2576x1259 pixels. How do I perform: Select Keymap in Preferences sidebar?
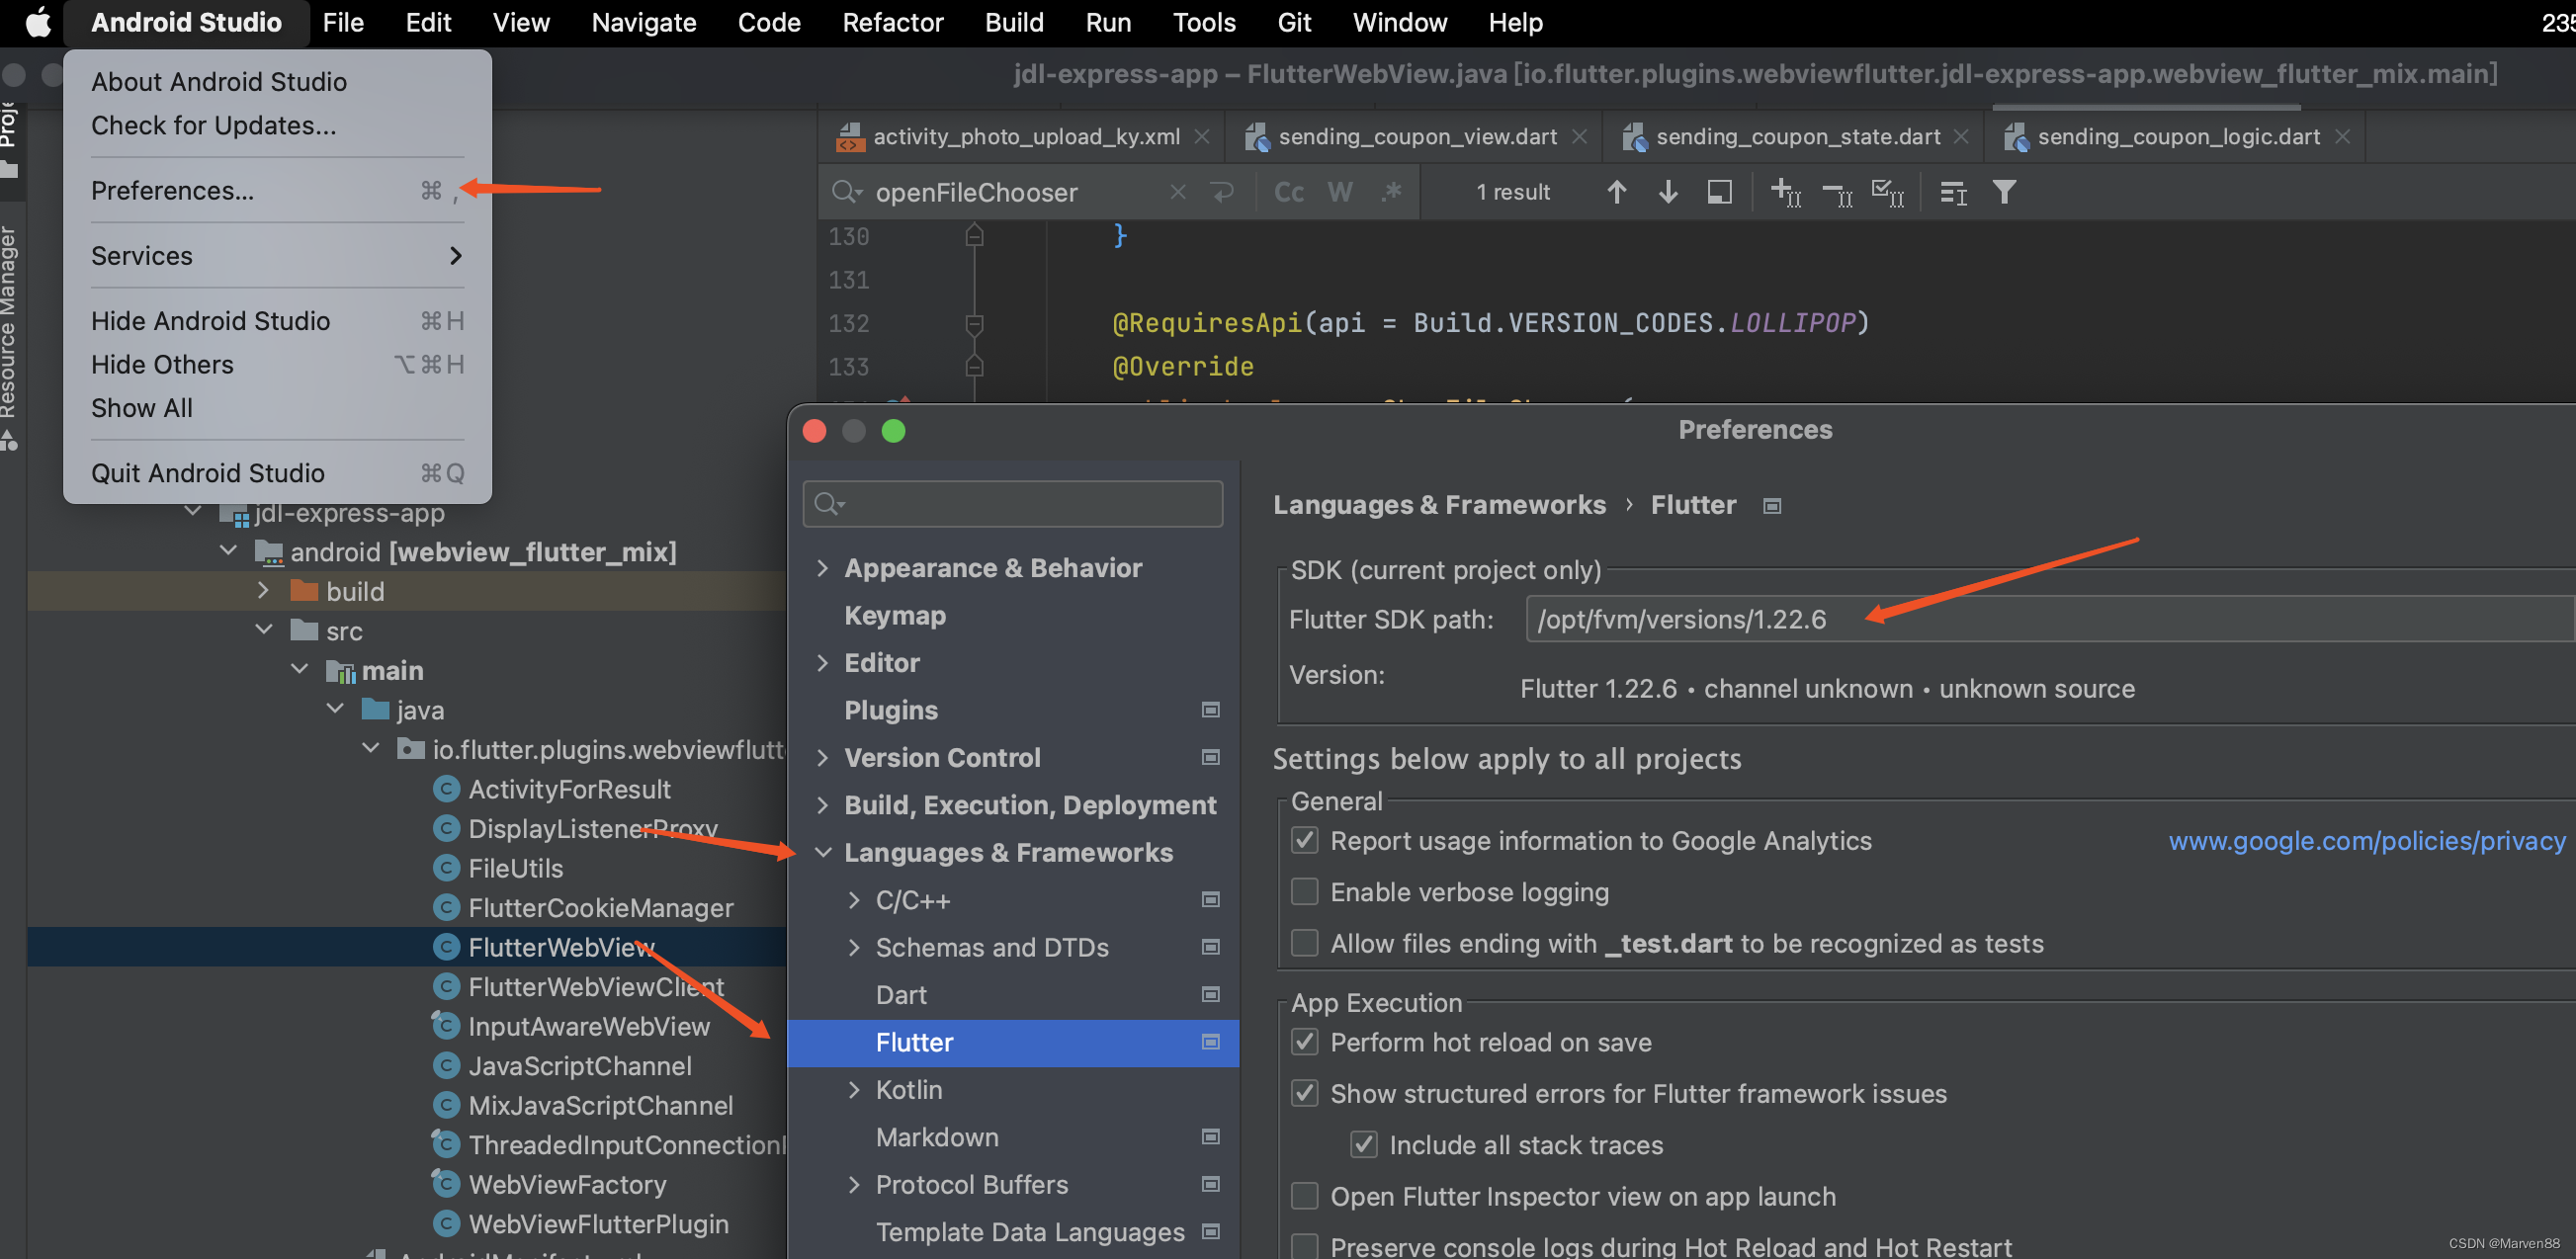(894, 615)
